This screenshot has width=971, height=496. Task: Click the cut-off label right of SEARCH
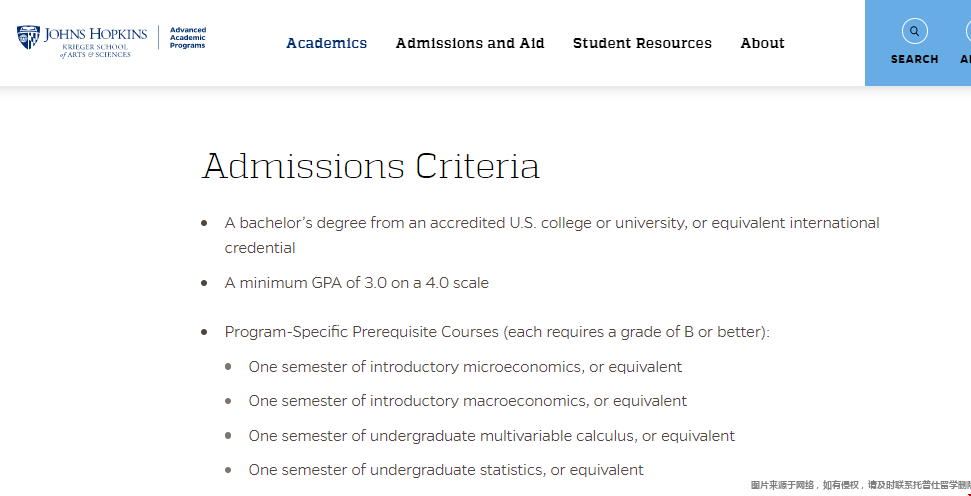click(x=965, y=59)
